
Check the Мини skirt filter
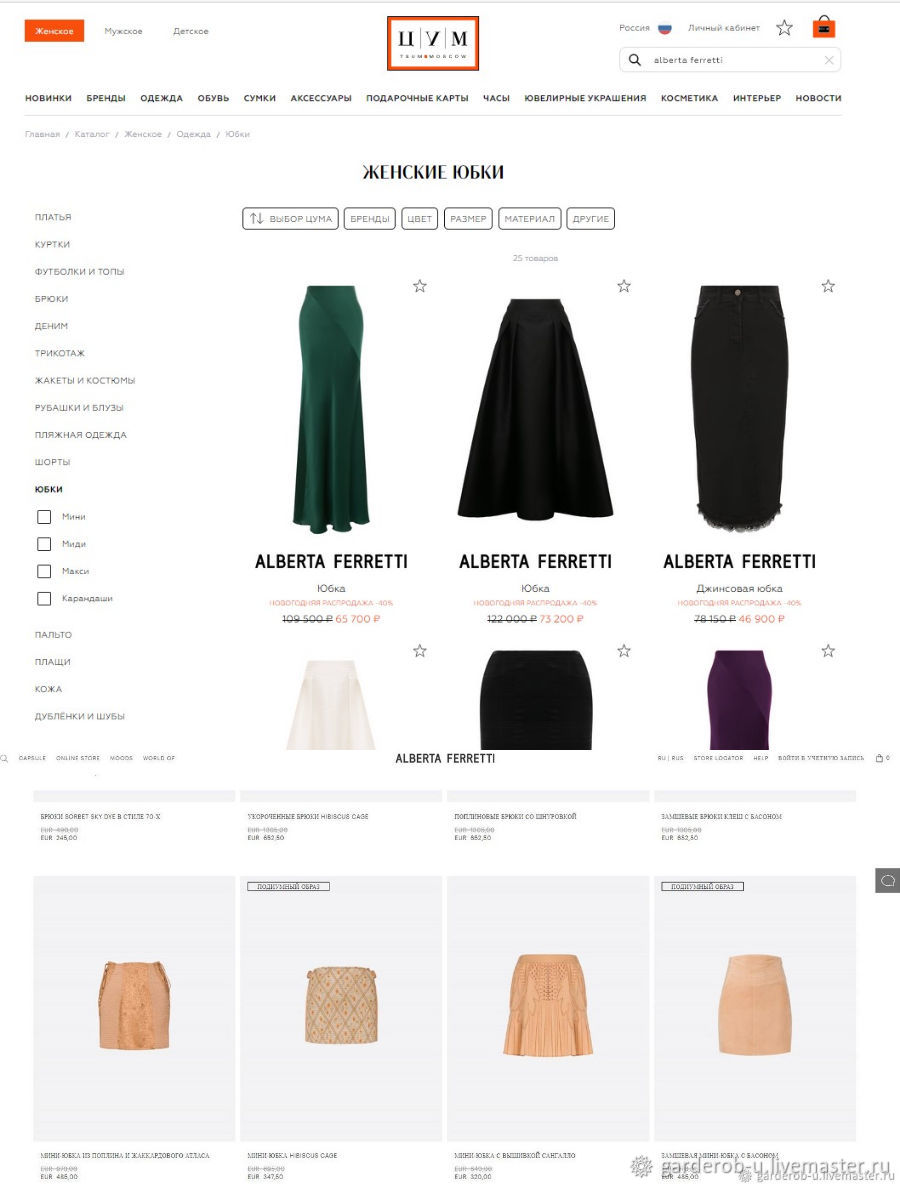point(44,516)
